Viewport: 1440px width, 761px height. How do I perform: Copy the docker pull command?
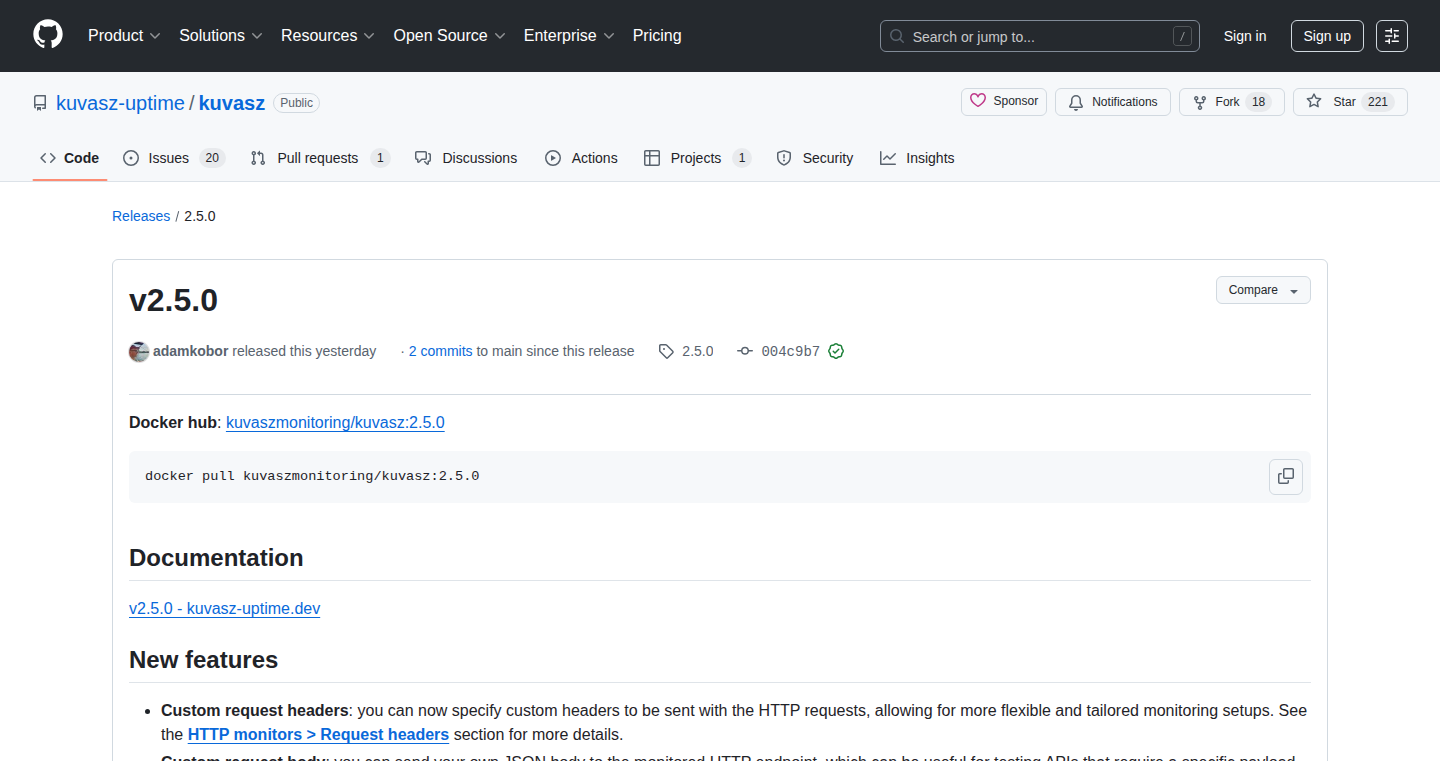1286,476
